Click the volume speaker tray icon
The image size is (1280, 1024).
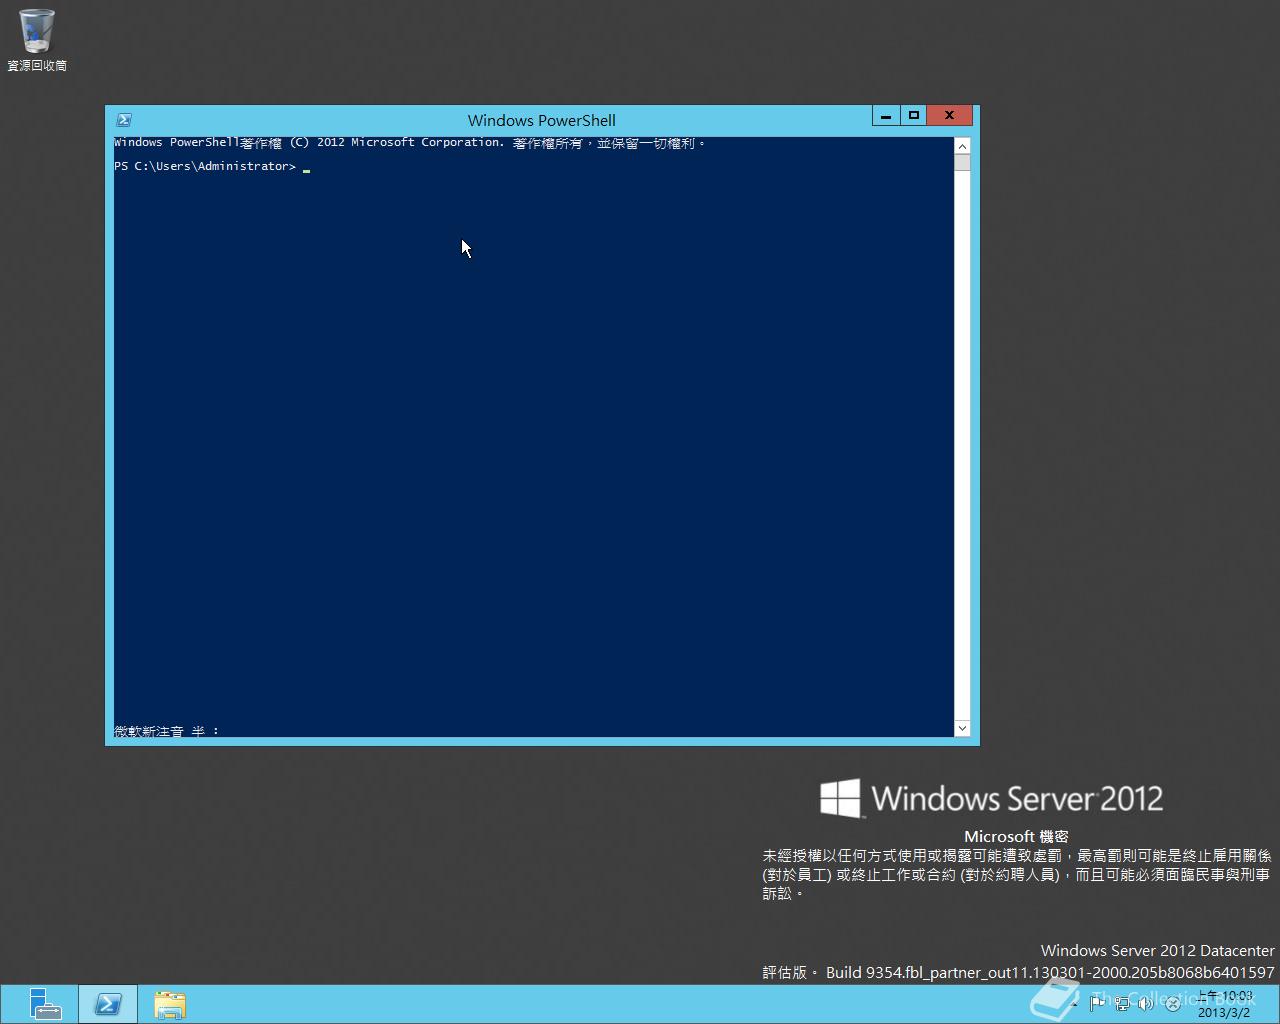click(1146, 1003)
